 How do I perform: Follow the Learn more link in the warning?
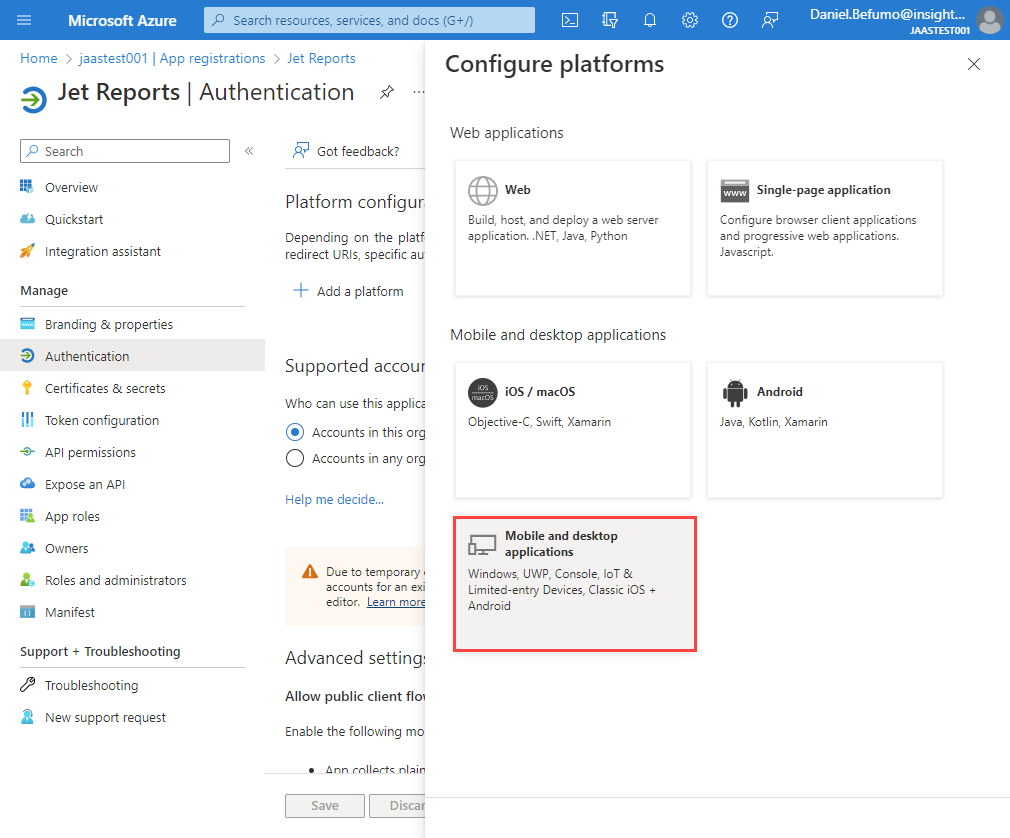coord(395,602)
